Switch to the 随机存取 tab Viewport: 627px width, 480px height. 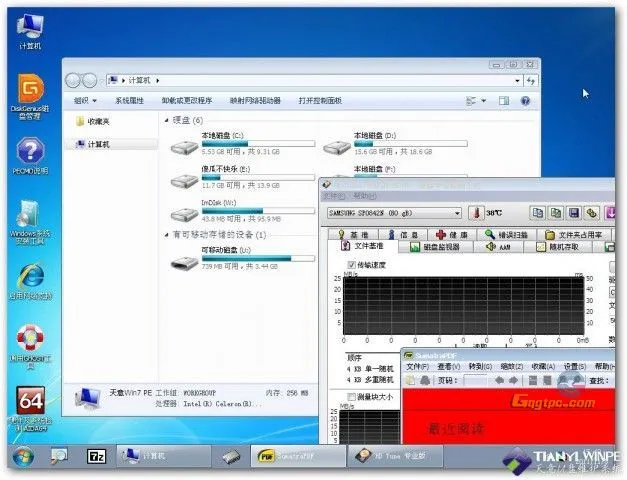[x=558, y=247]
